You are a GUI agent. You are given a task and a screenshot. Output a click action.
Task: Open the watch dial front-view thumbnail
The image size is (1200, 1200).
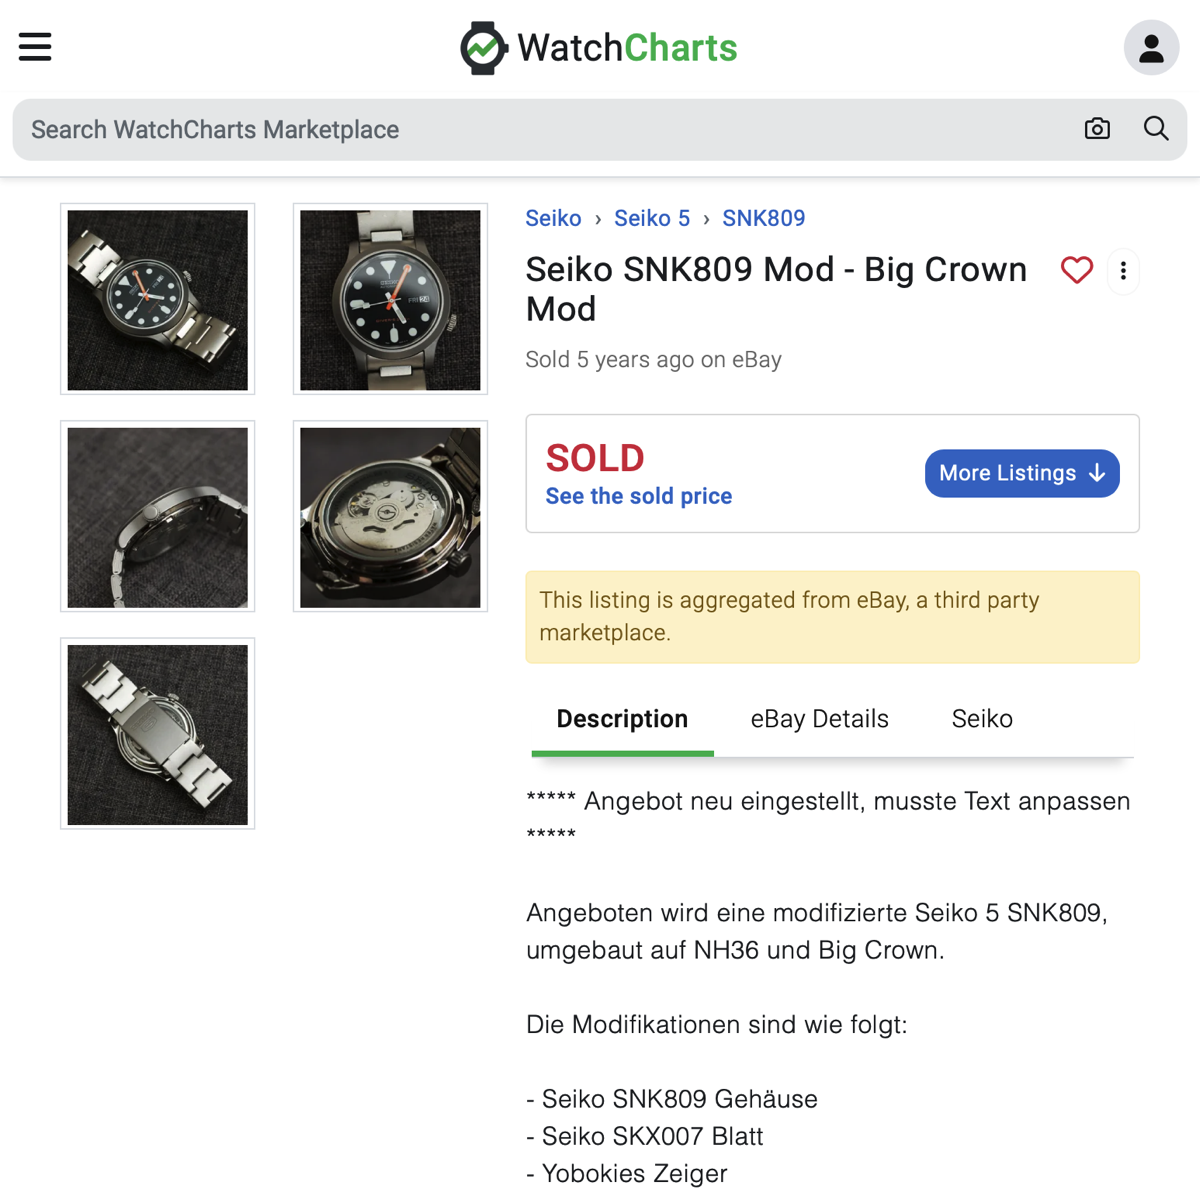click(390, 299)
